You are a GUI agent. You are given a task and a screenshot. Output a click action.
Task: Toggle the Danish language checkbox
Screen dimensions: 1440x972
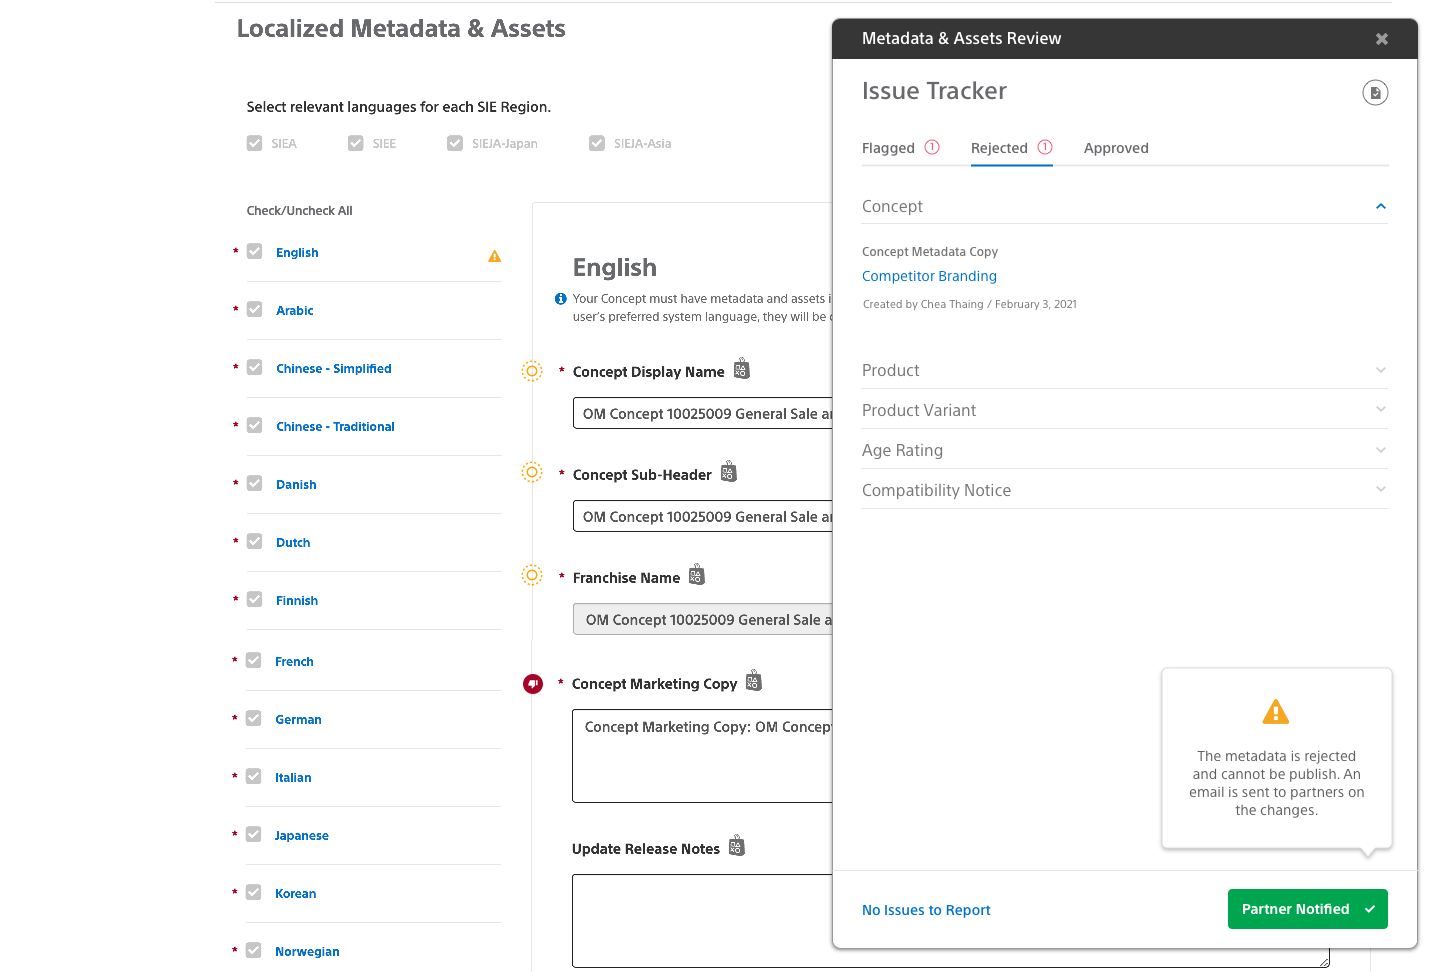click(x=254, y=484)
